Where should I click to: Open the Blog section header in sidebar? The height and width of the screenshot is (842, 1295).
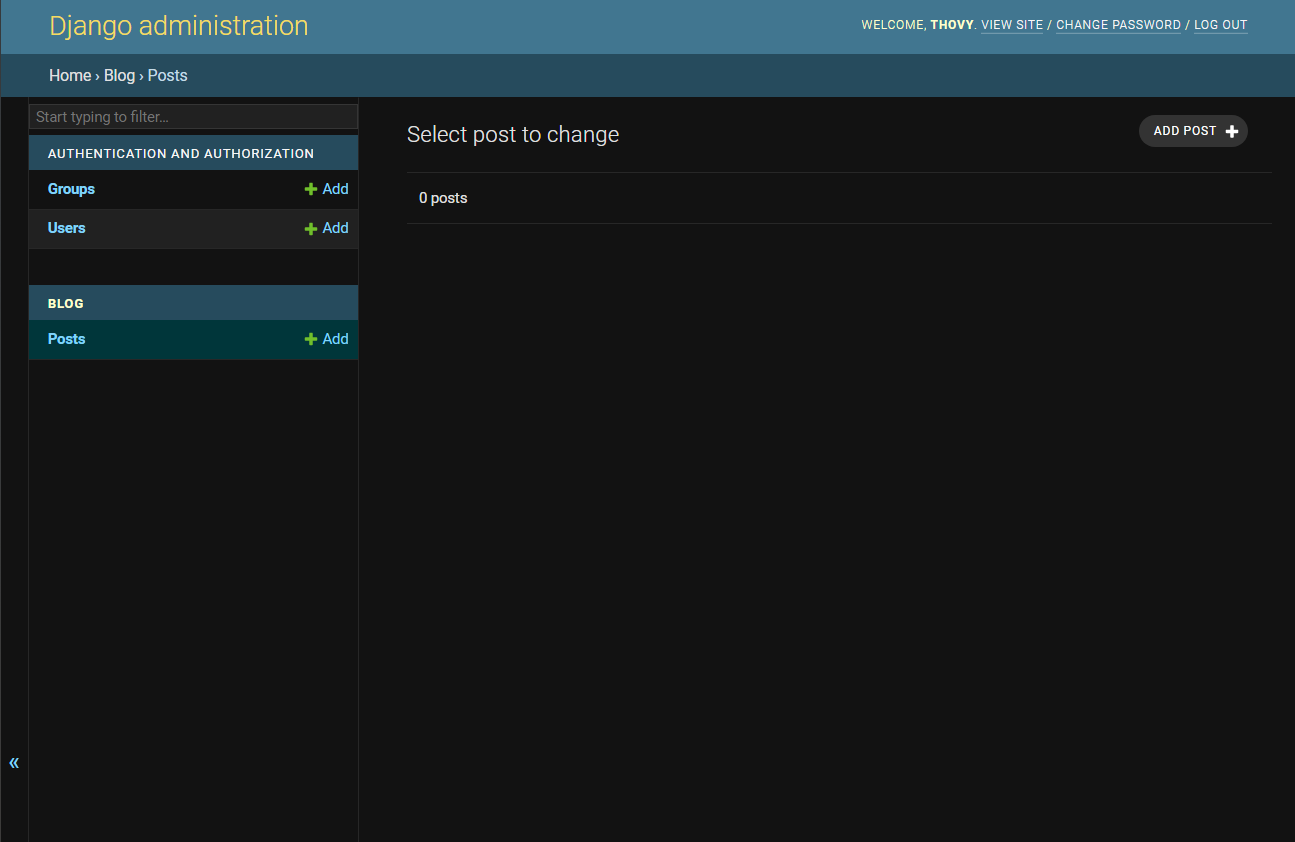click(x=66, y=304)
